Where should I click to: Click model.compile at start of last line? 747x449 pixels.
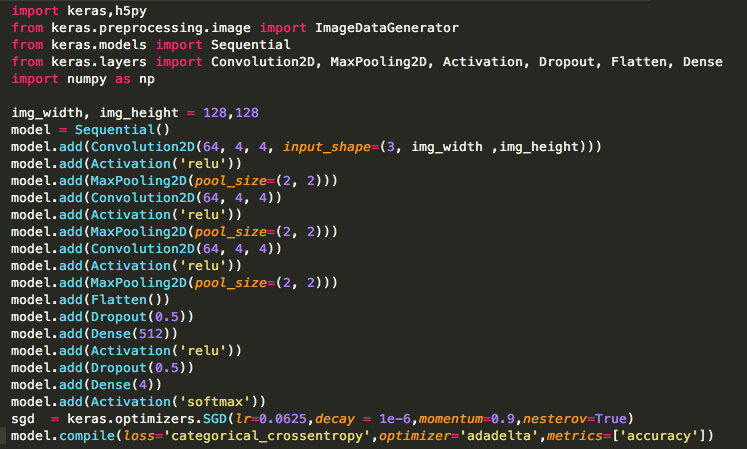point(58,435)
